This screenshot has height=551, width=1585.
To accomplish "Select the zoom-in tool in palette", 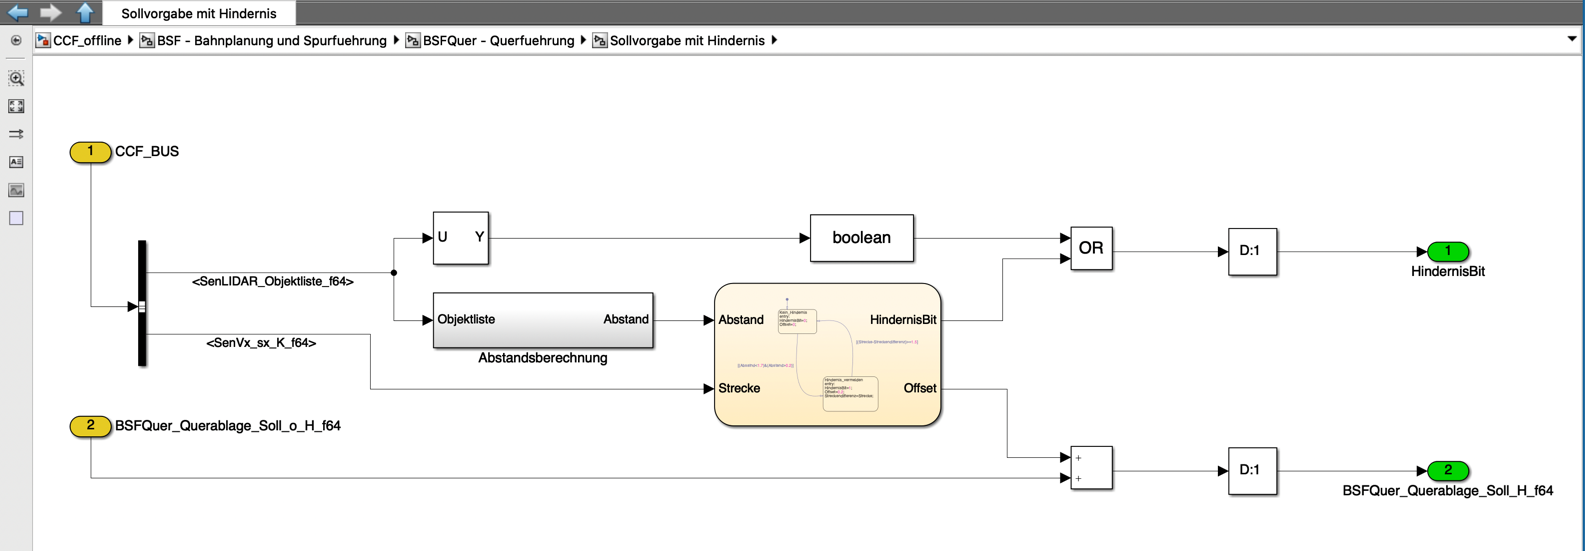I will tap(16, 78).
